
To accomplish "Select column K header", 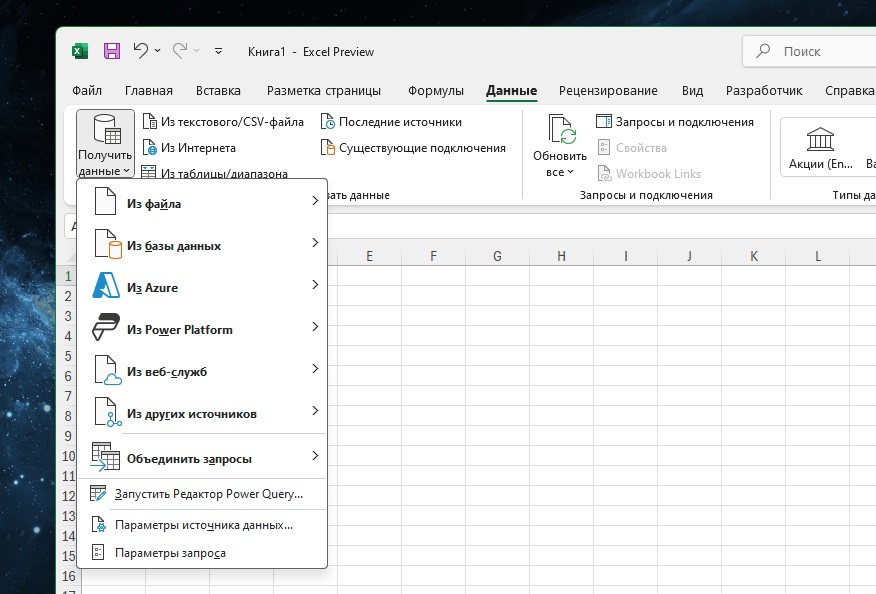I will [754, 256].
